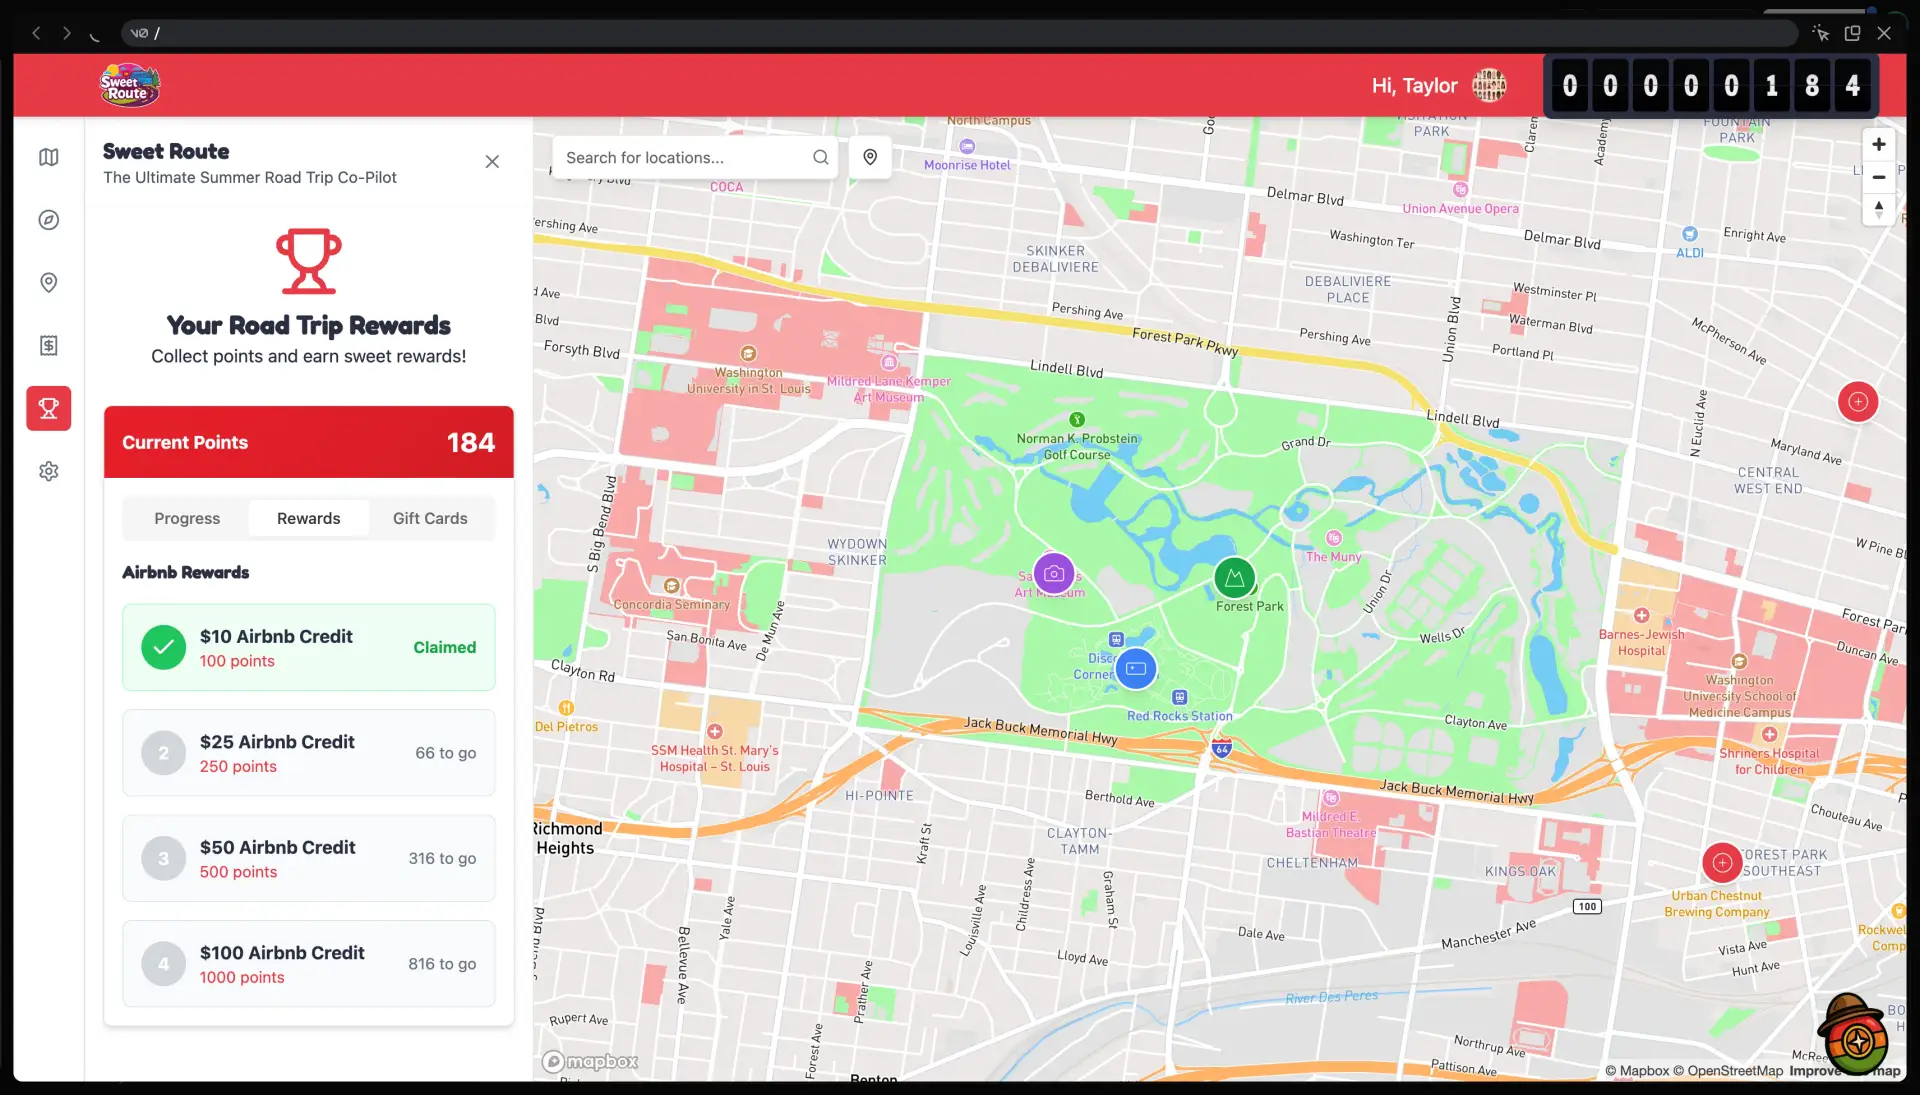Open the dollar budget sidebar icon
The height and width of the screenshot is (1095, 1920).
point(48,346)
